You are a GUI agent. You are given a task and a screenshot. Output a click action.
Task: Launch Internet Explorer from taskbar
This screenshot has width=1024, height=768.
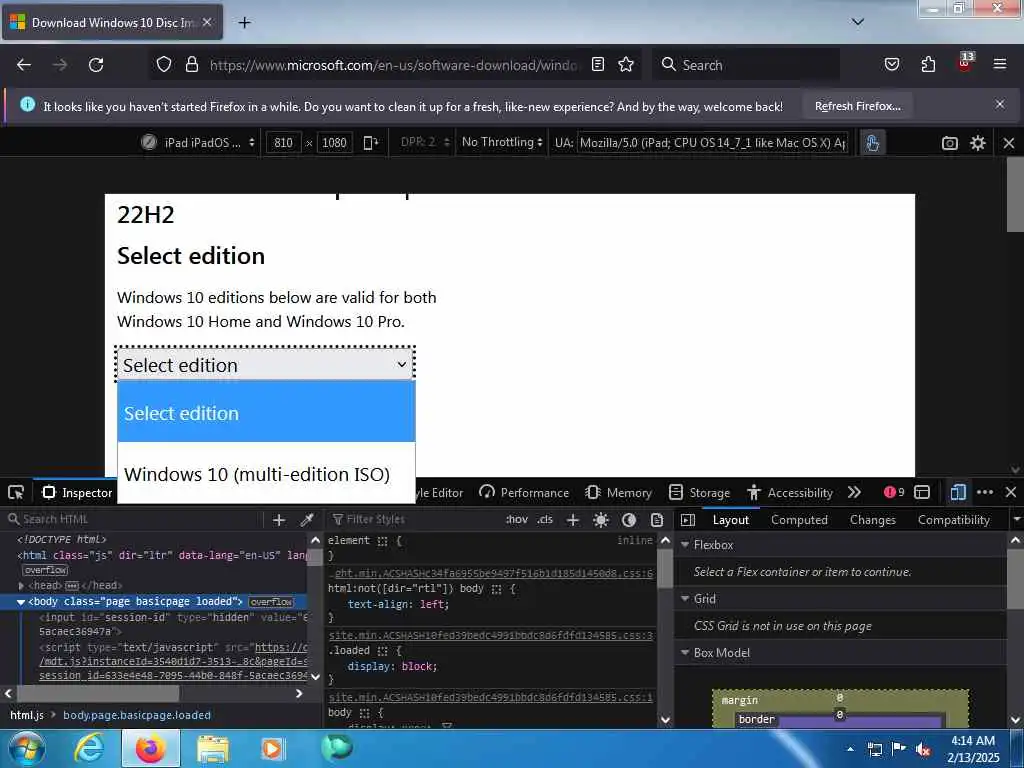click(x=89, y=748)
